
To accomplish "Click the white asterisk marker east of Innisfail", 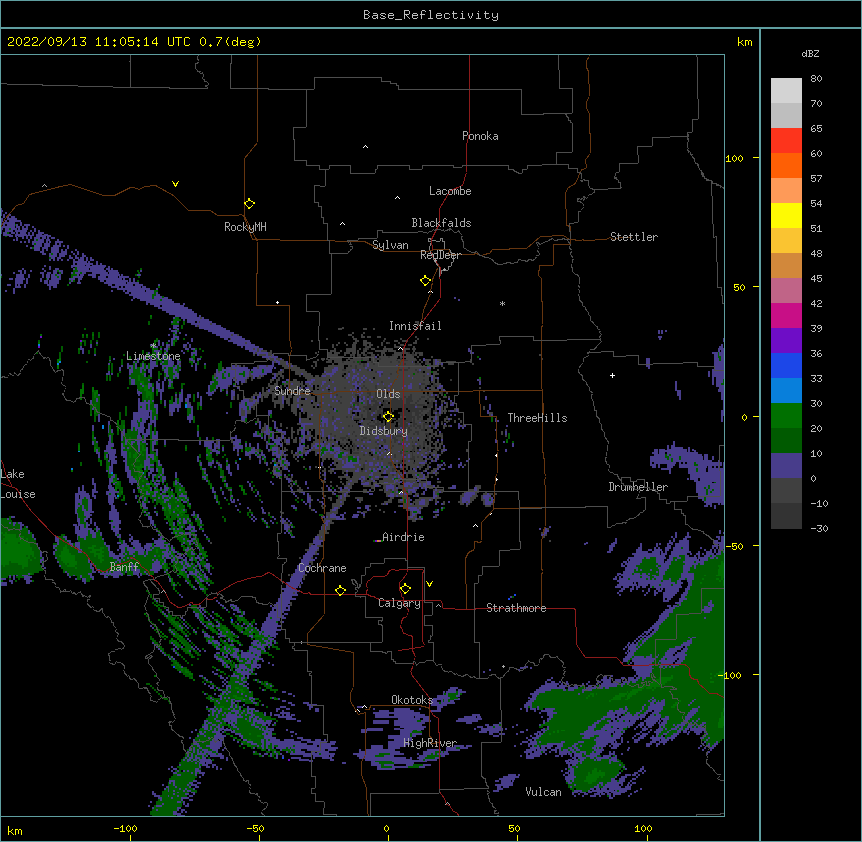I will pos(502,303).
